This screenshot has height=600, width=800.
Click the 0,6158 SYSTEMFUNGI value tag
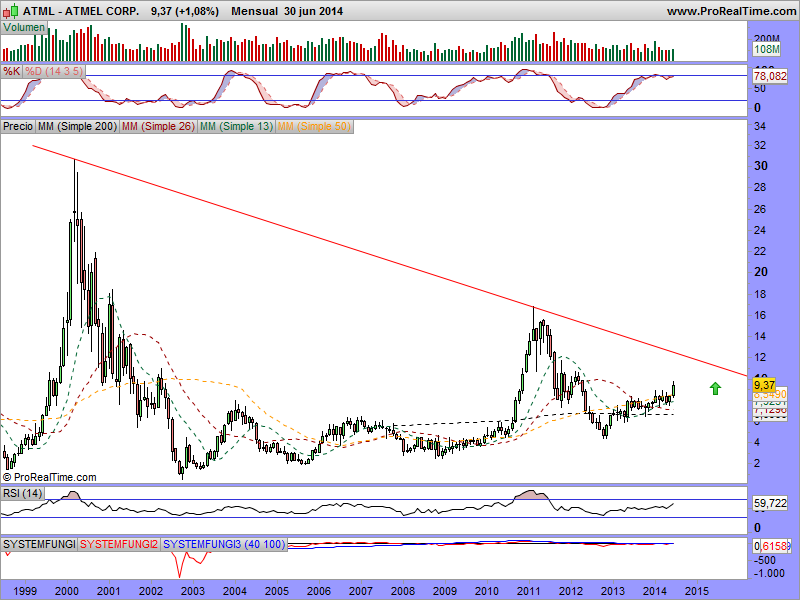(772, 546)
